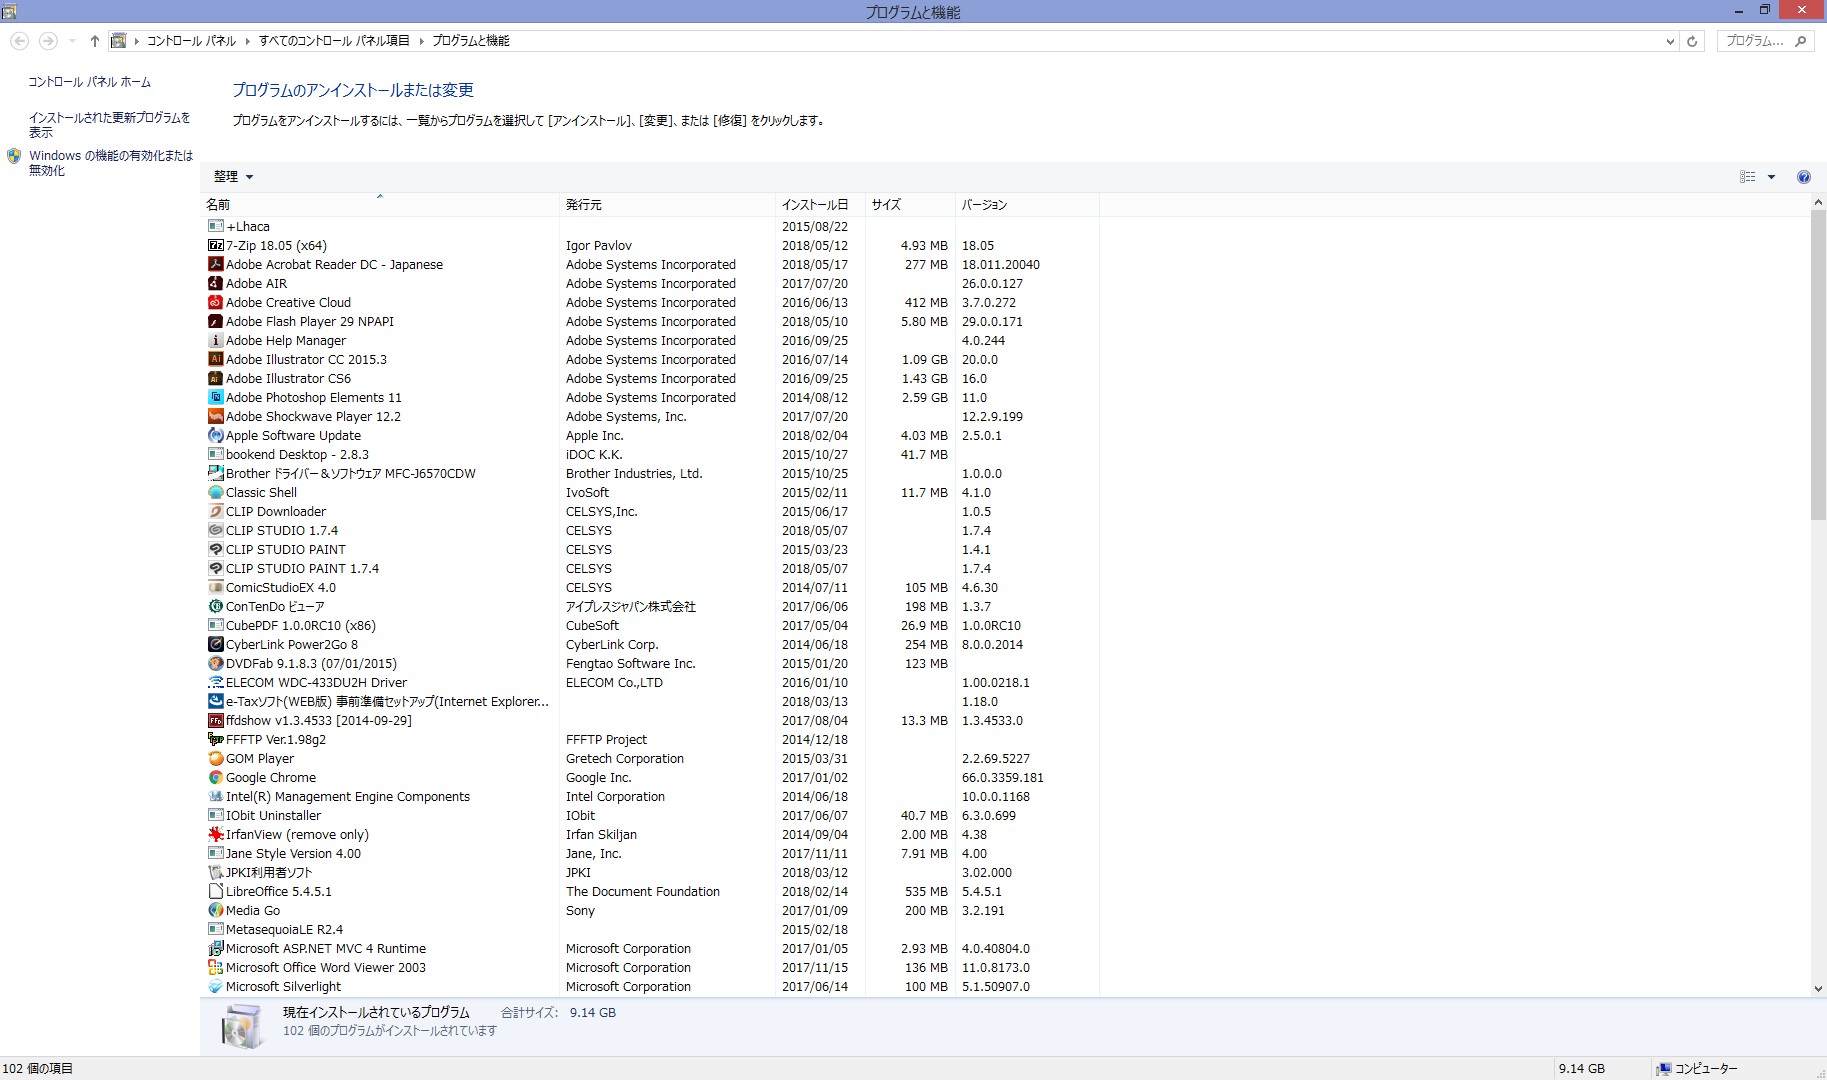Select Jane Style Version 4.00 entry
Screen dimensions: 1827x1080
click(652, 853)
